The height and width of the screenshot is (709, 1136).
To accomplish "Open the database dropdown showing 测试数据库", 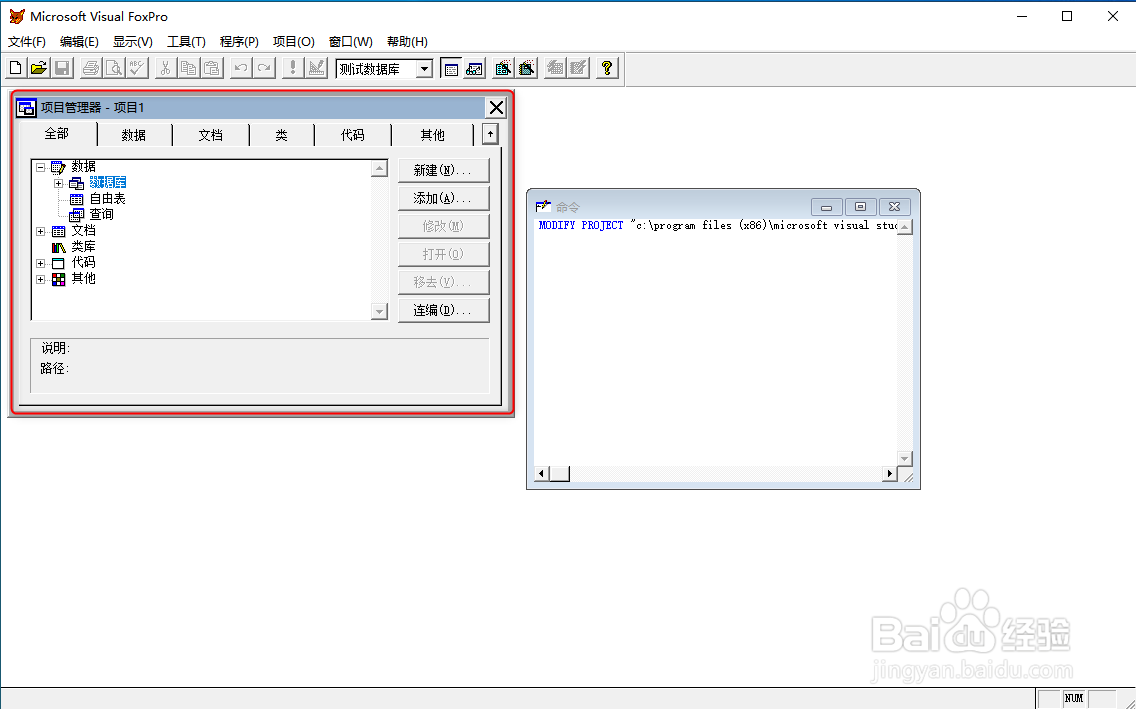I will point(425,69).
